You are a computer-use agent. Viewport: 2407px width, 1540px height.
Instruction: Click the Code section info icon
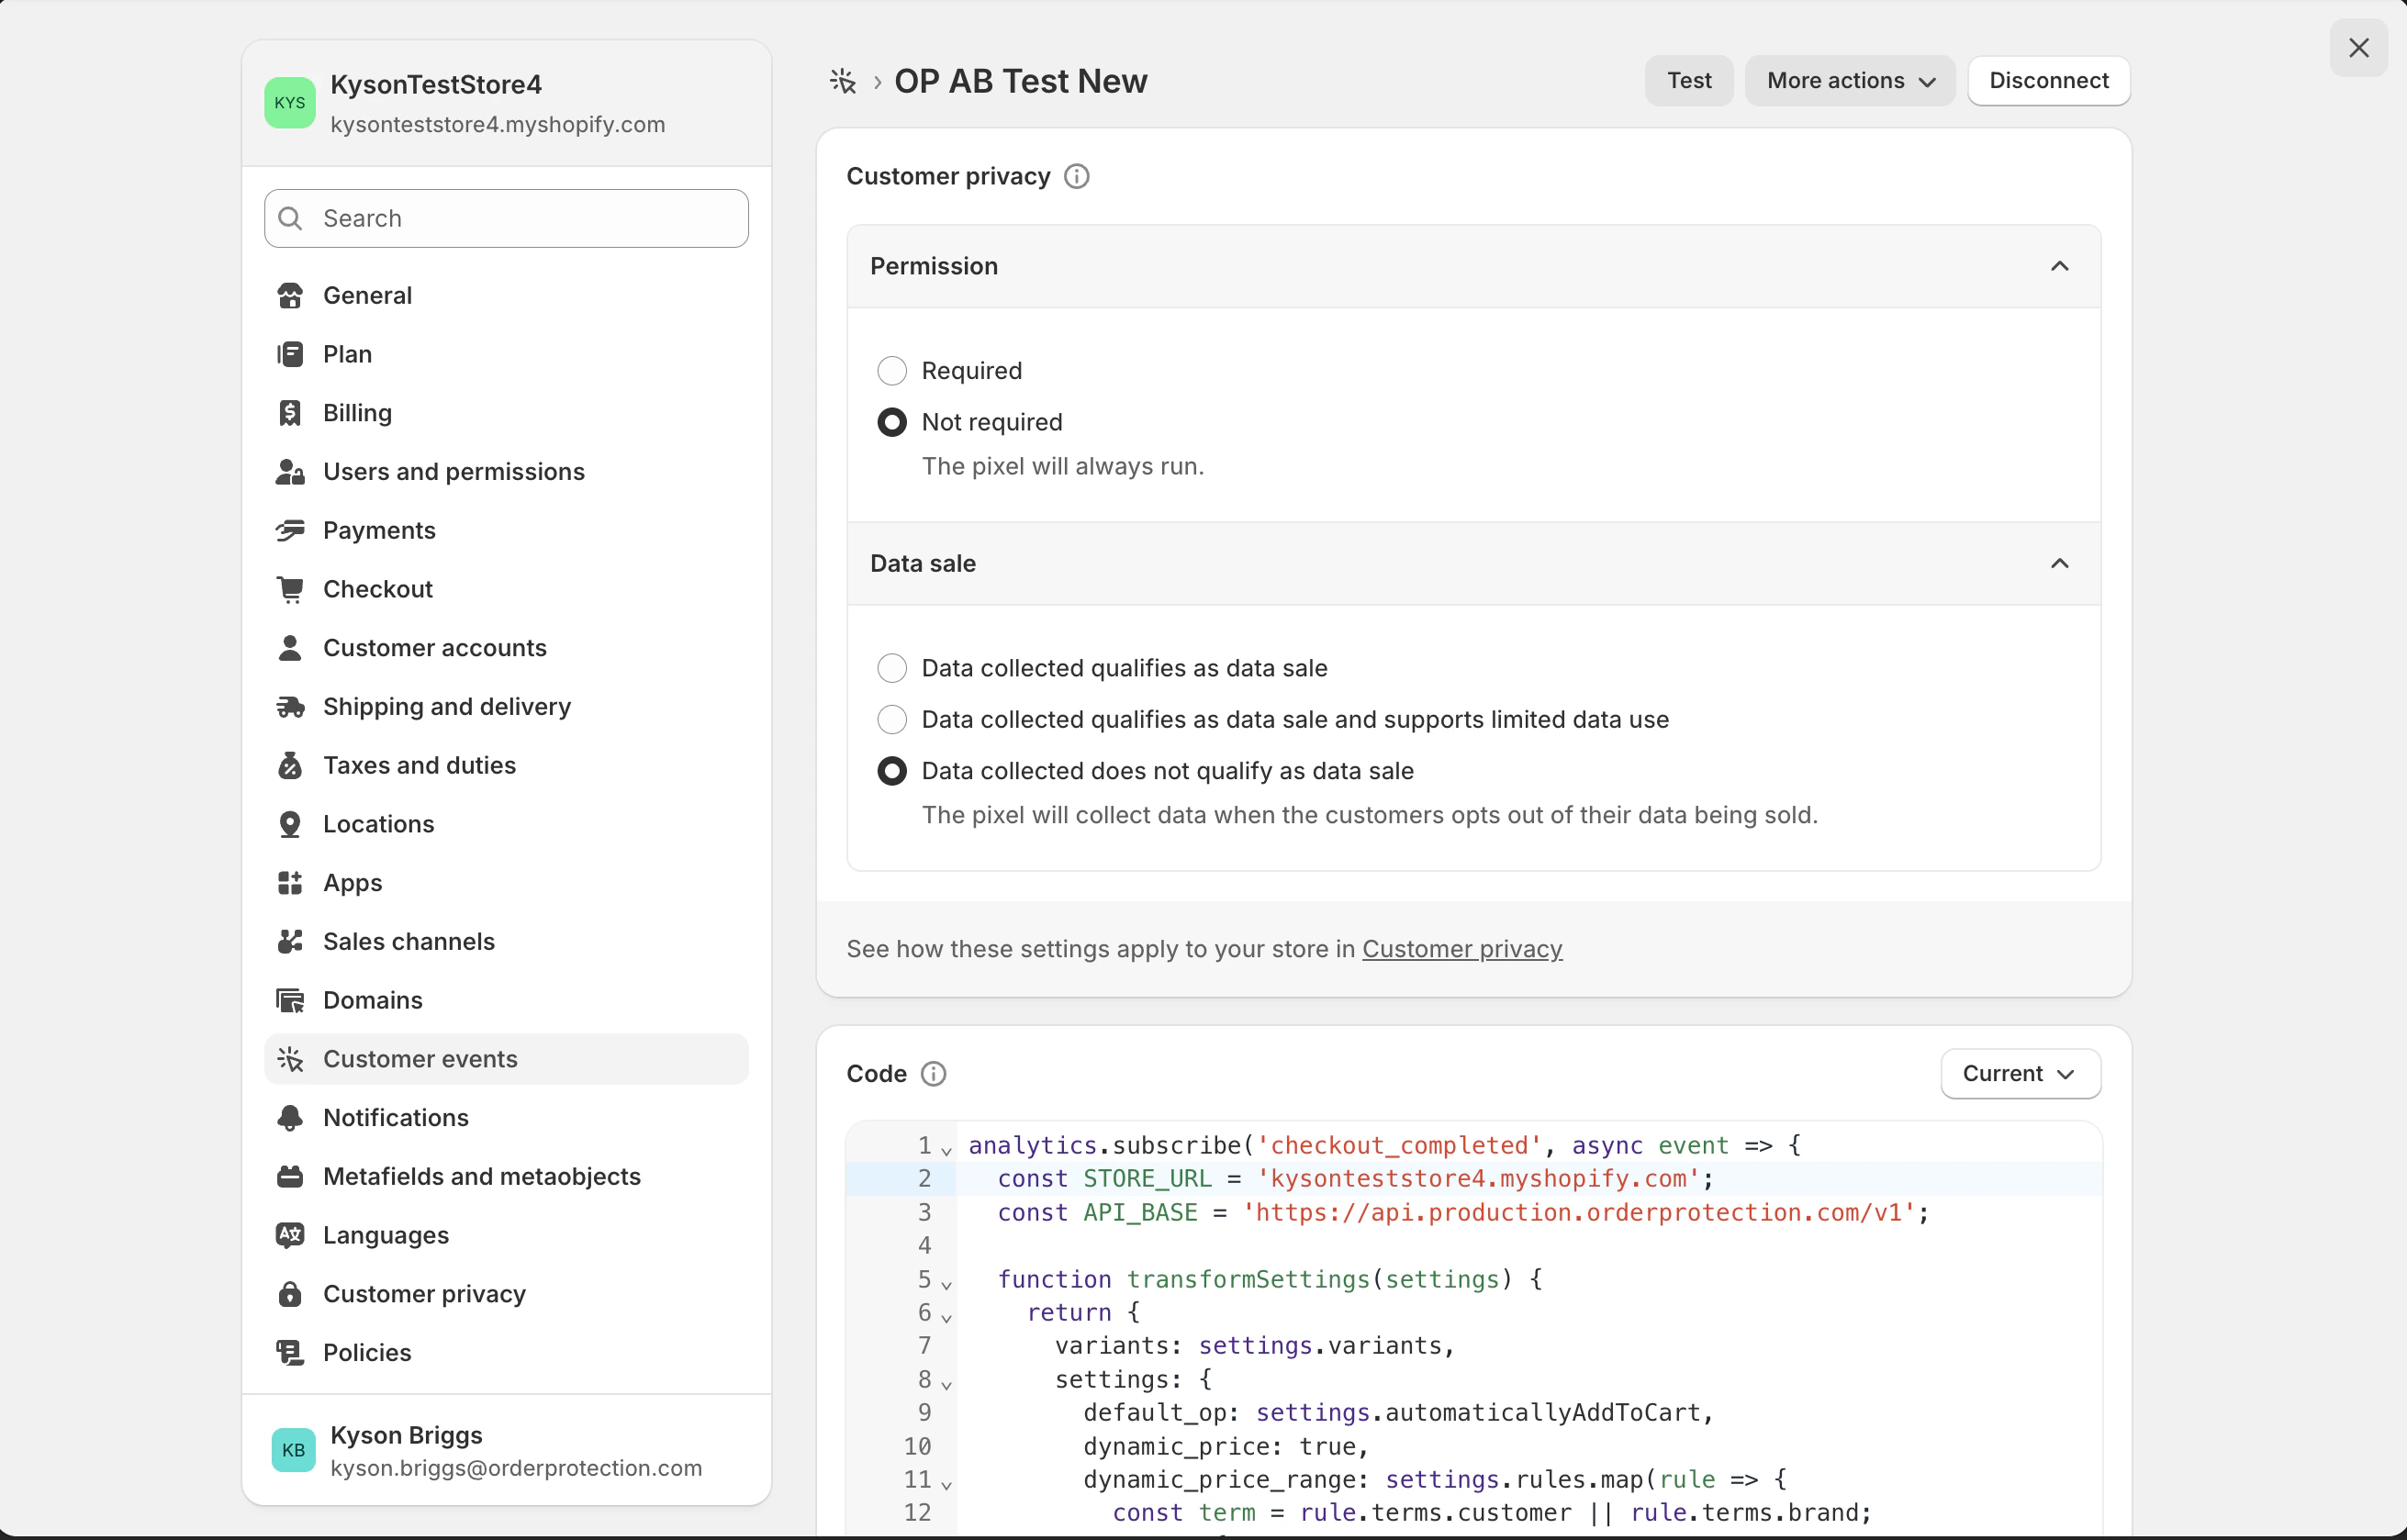tap(933, 1073)
